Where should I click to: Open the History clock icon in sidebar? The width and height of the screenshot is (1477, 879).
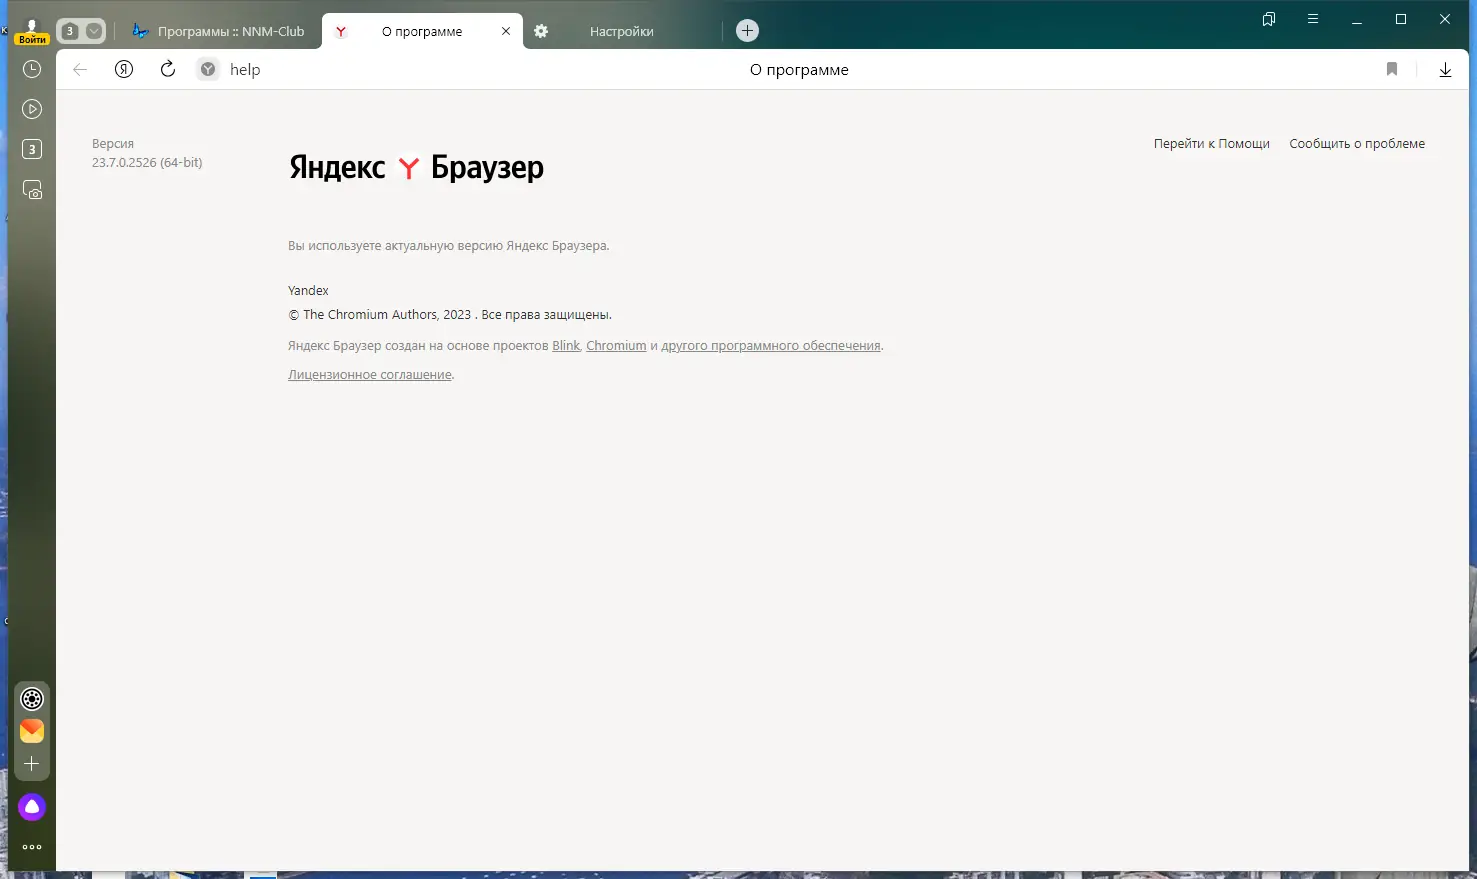pos(32,69)
